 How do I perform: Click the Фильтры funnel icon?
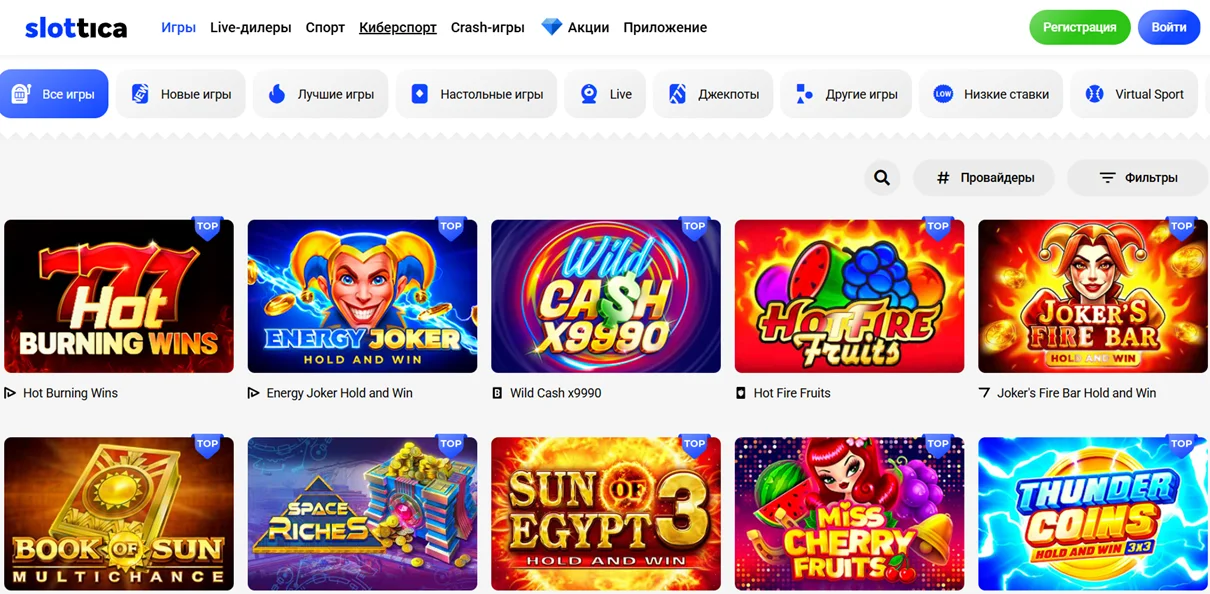1106,177
